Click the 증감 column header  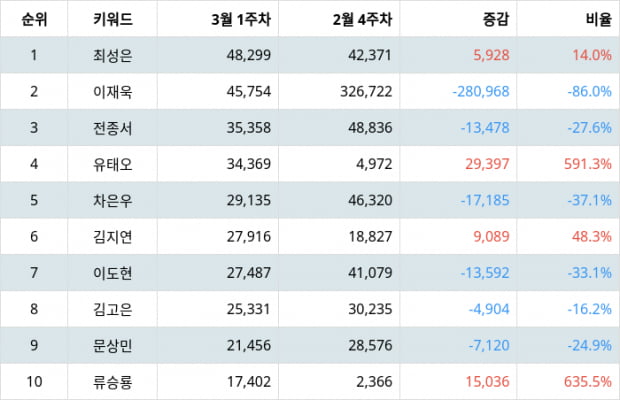(x=496, y=19)
